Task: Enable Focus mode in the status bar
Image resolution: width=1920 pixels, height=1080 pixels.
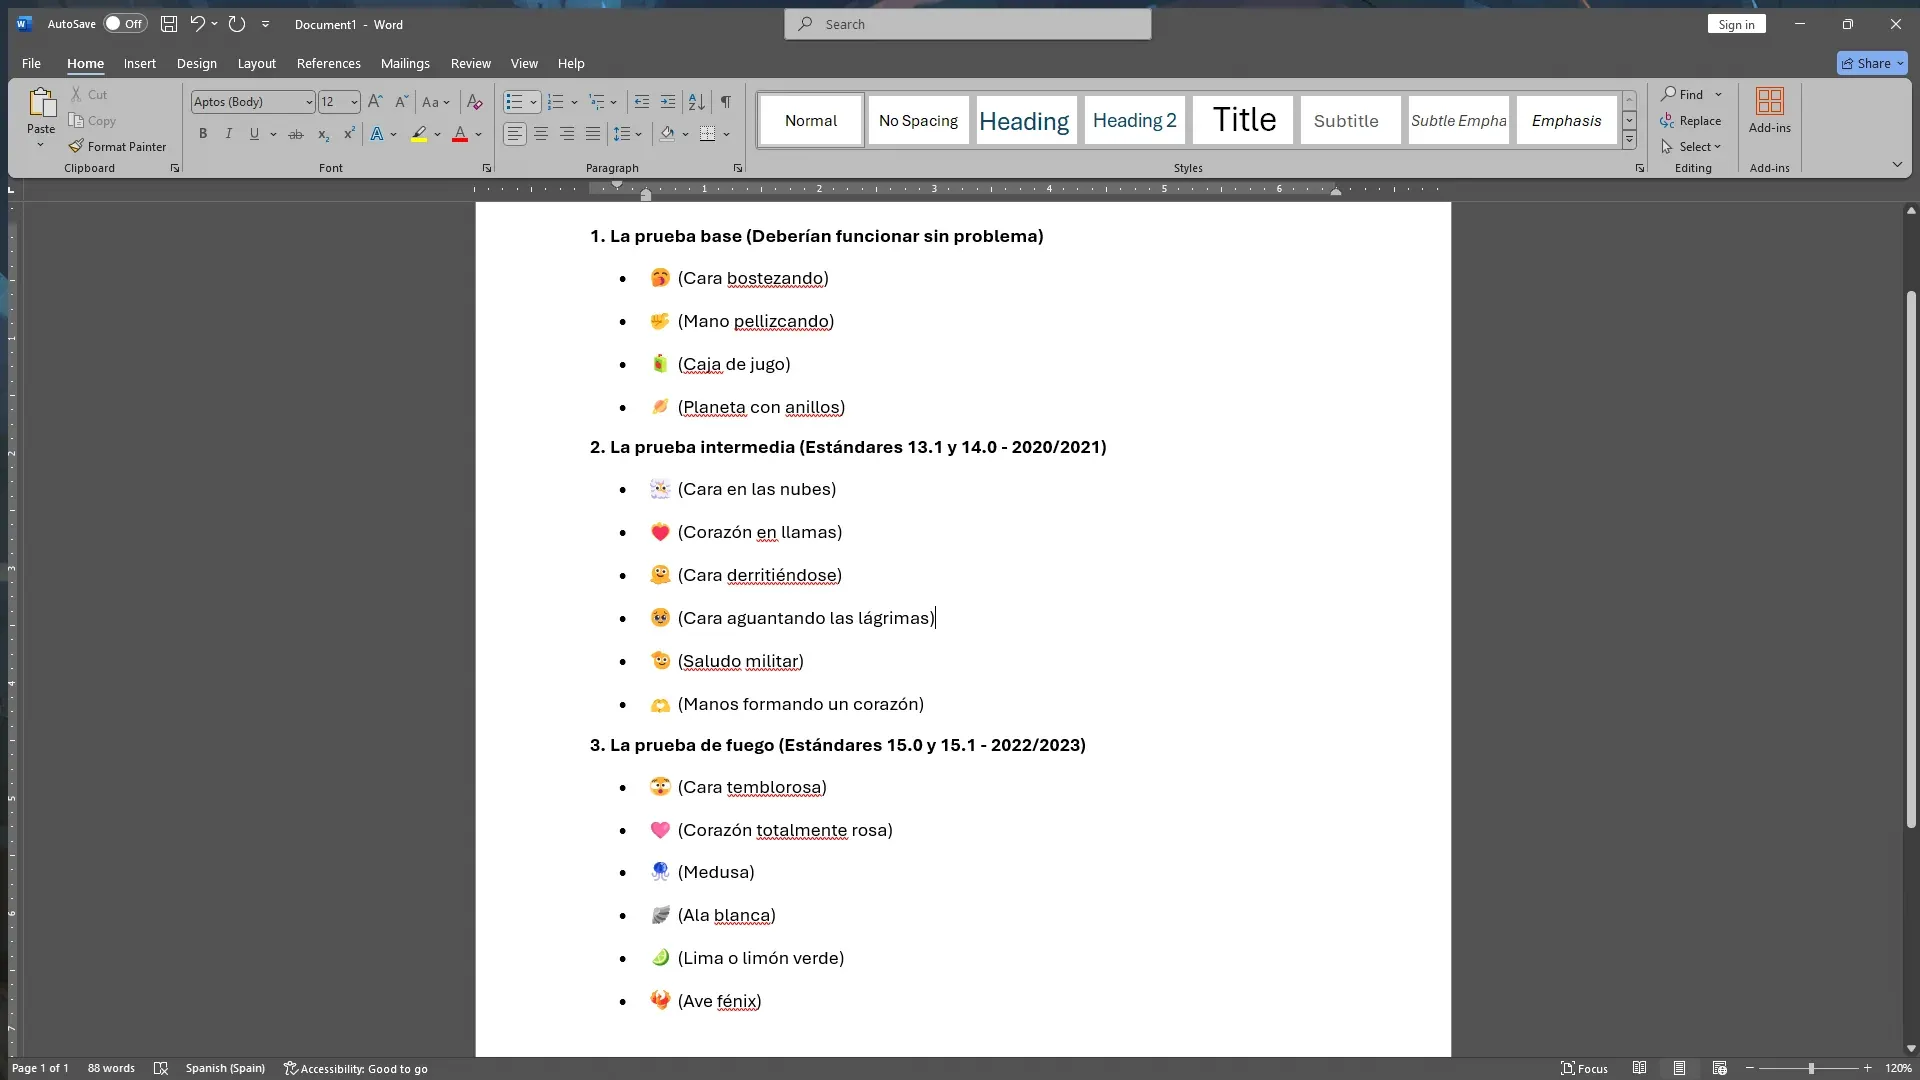Action: (x=1585, y=1068)
